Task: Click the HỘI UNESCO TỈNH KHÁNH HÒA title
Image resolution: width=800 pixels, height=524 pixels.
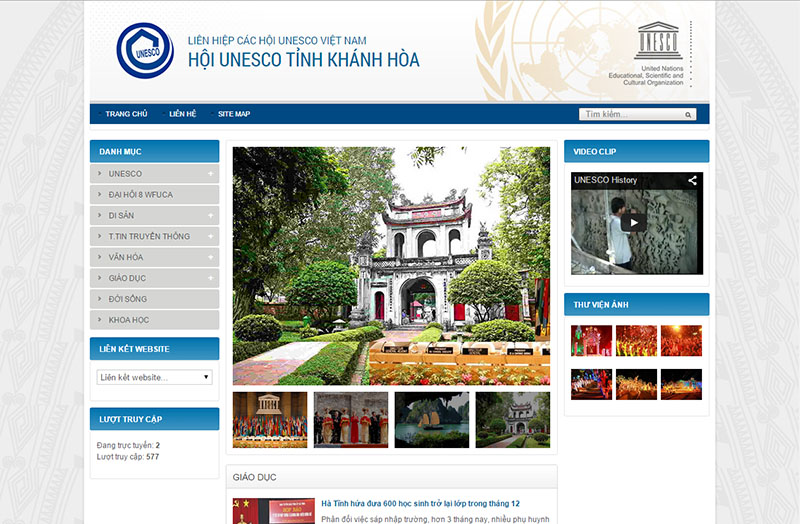Action: 304,60
